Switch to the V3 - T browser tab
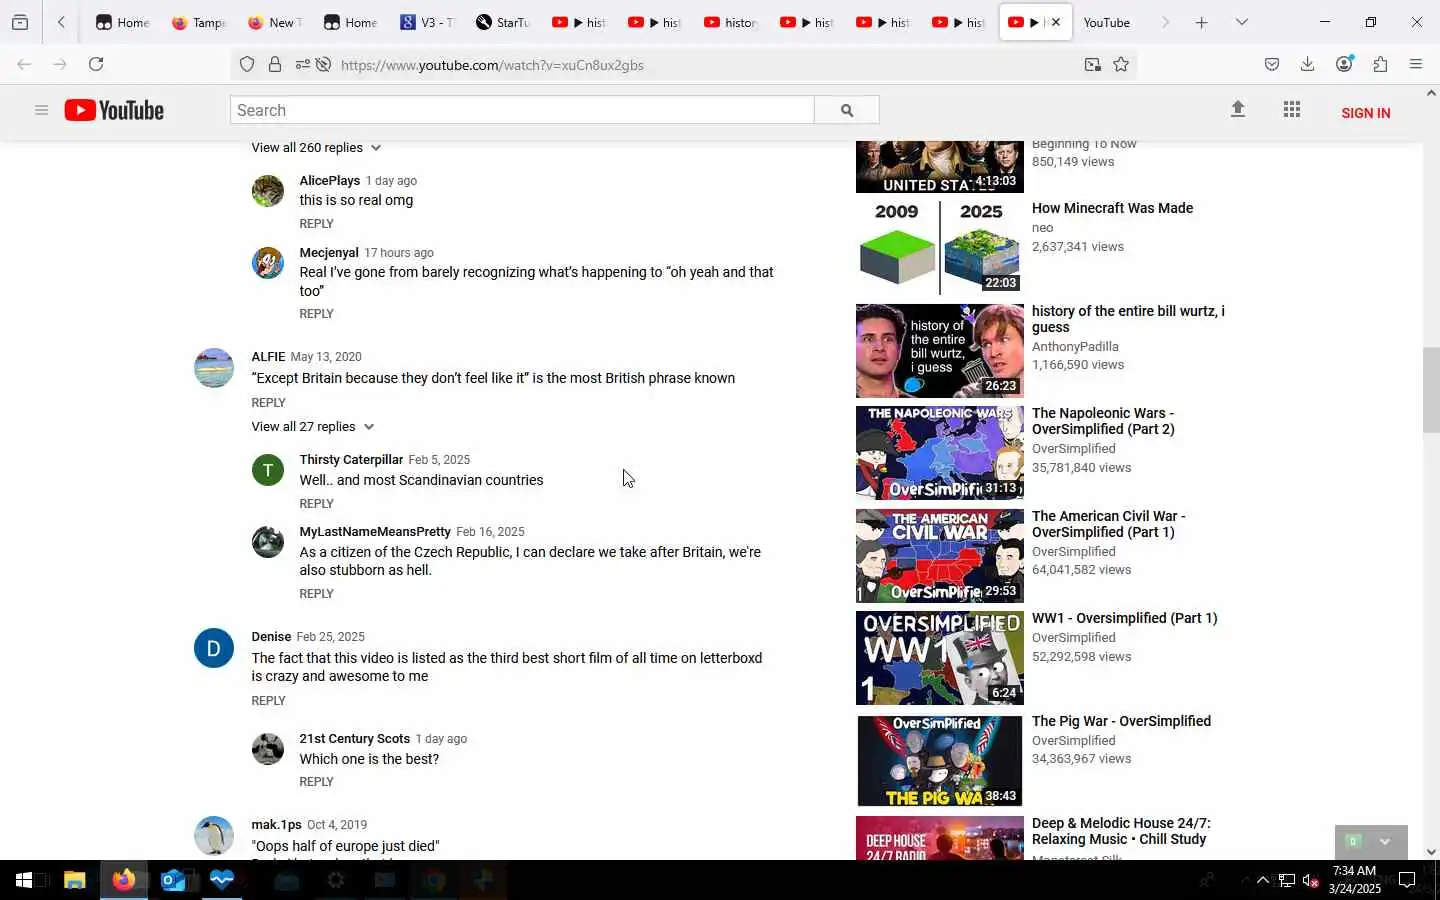This screenshot has width=1440, height=900. (428, 23)
